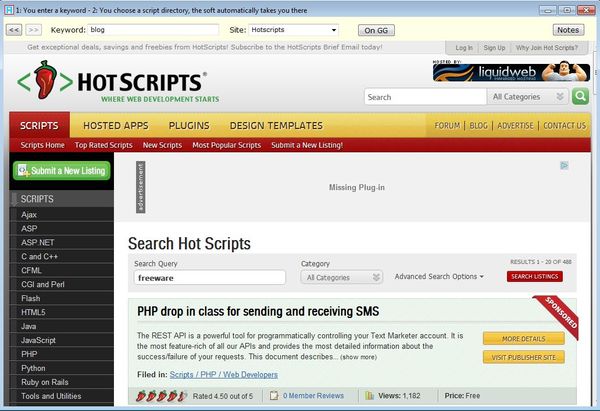The width and height of the screenshot is (600, 411).
Task: Open New Scripts submenu
Action: [162, 145]
